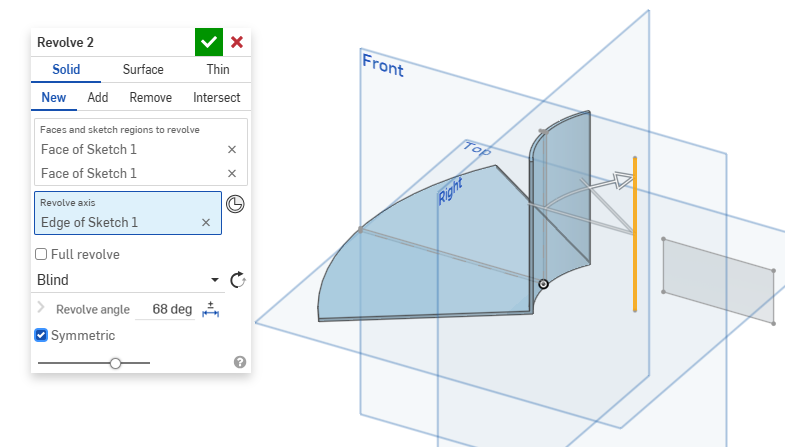Flip the revolve direction using the circular arrow
Image resolution: width=785 pixels, height=447 pixels.
[x=237, y=280]
